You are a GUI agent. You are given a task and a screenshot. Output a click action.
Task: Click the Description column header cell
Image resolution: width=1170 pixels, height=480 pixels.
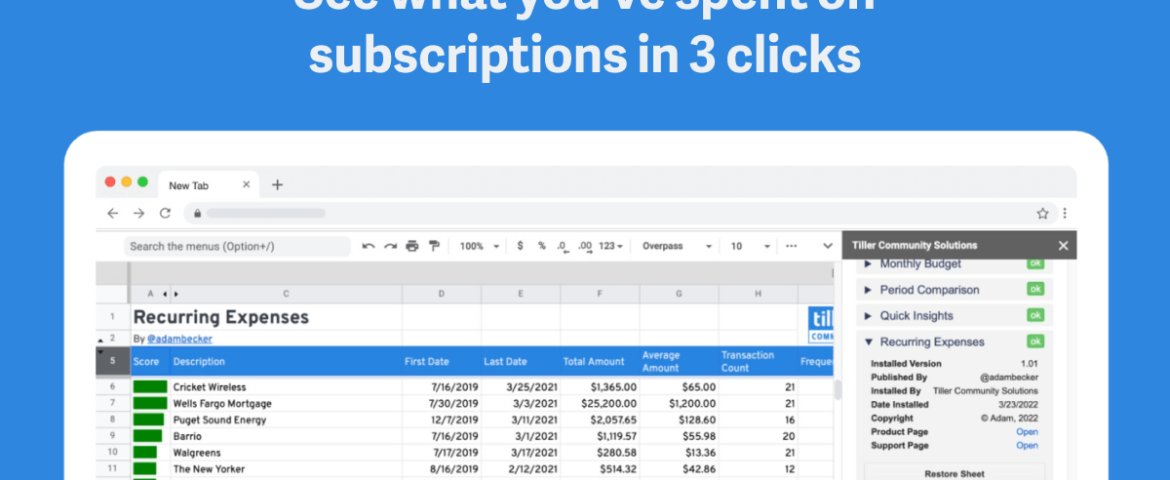[286, 361]
